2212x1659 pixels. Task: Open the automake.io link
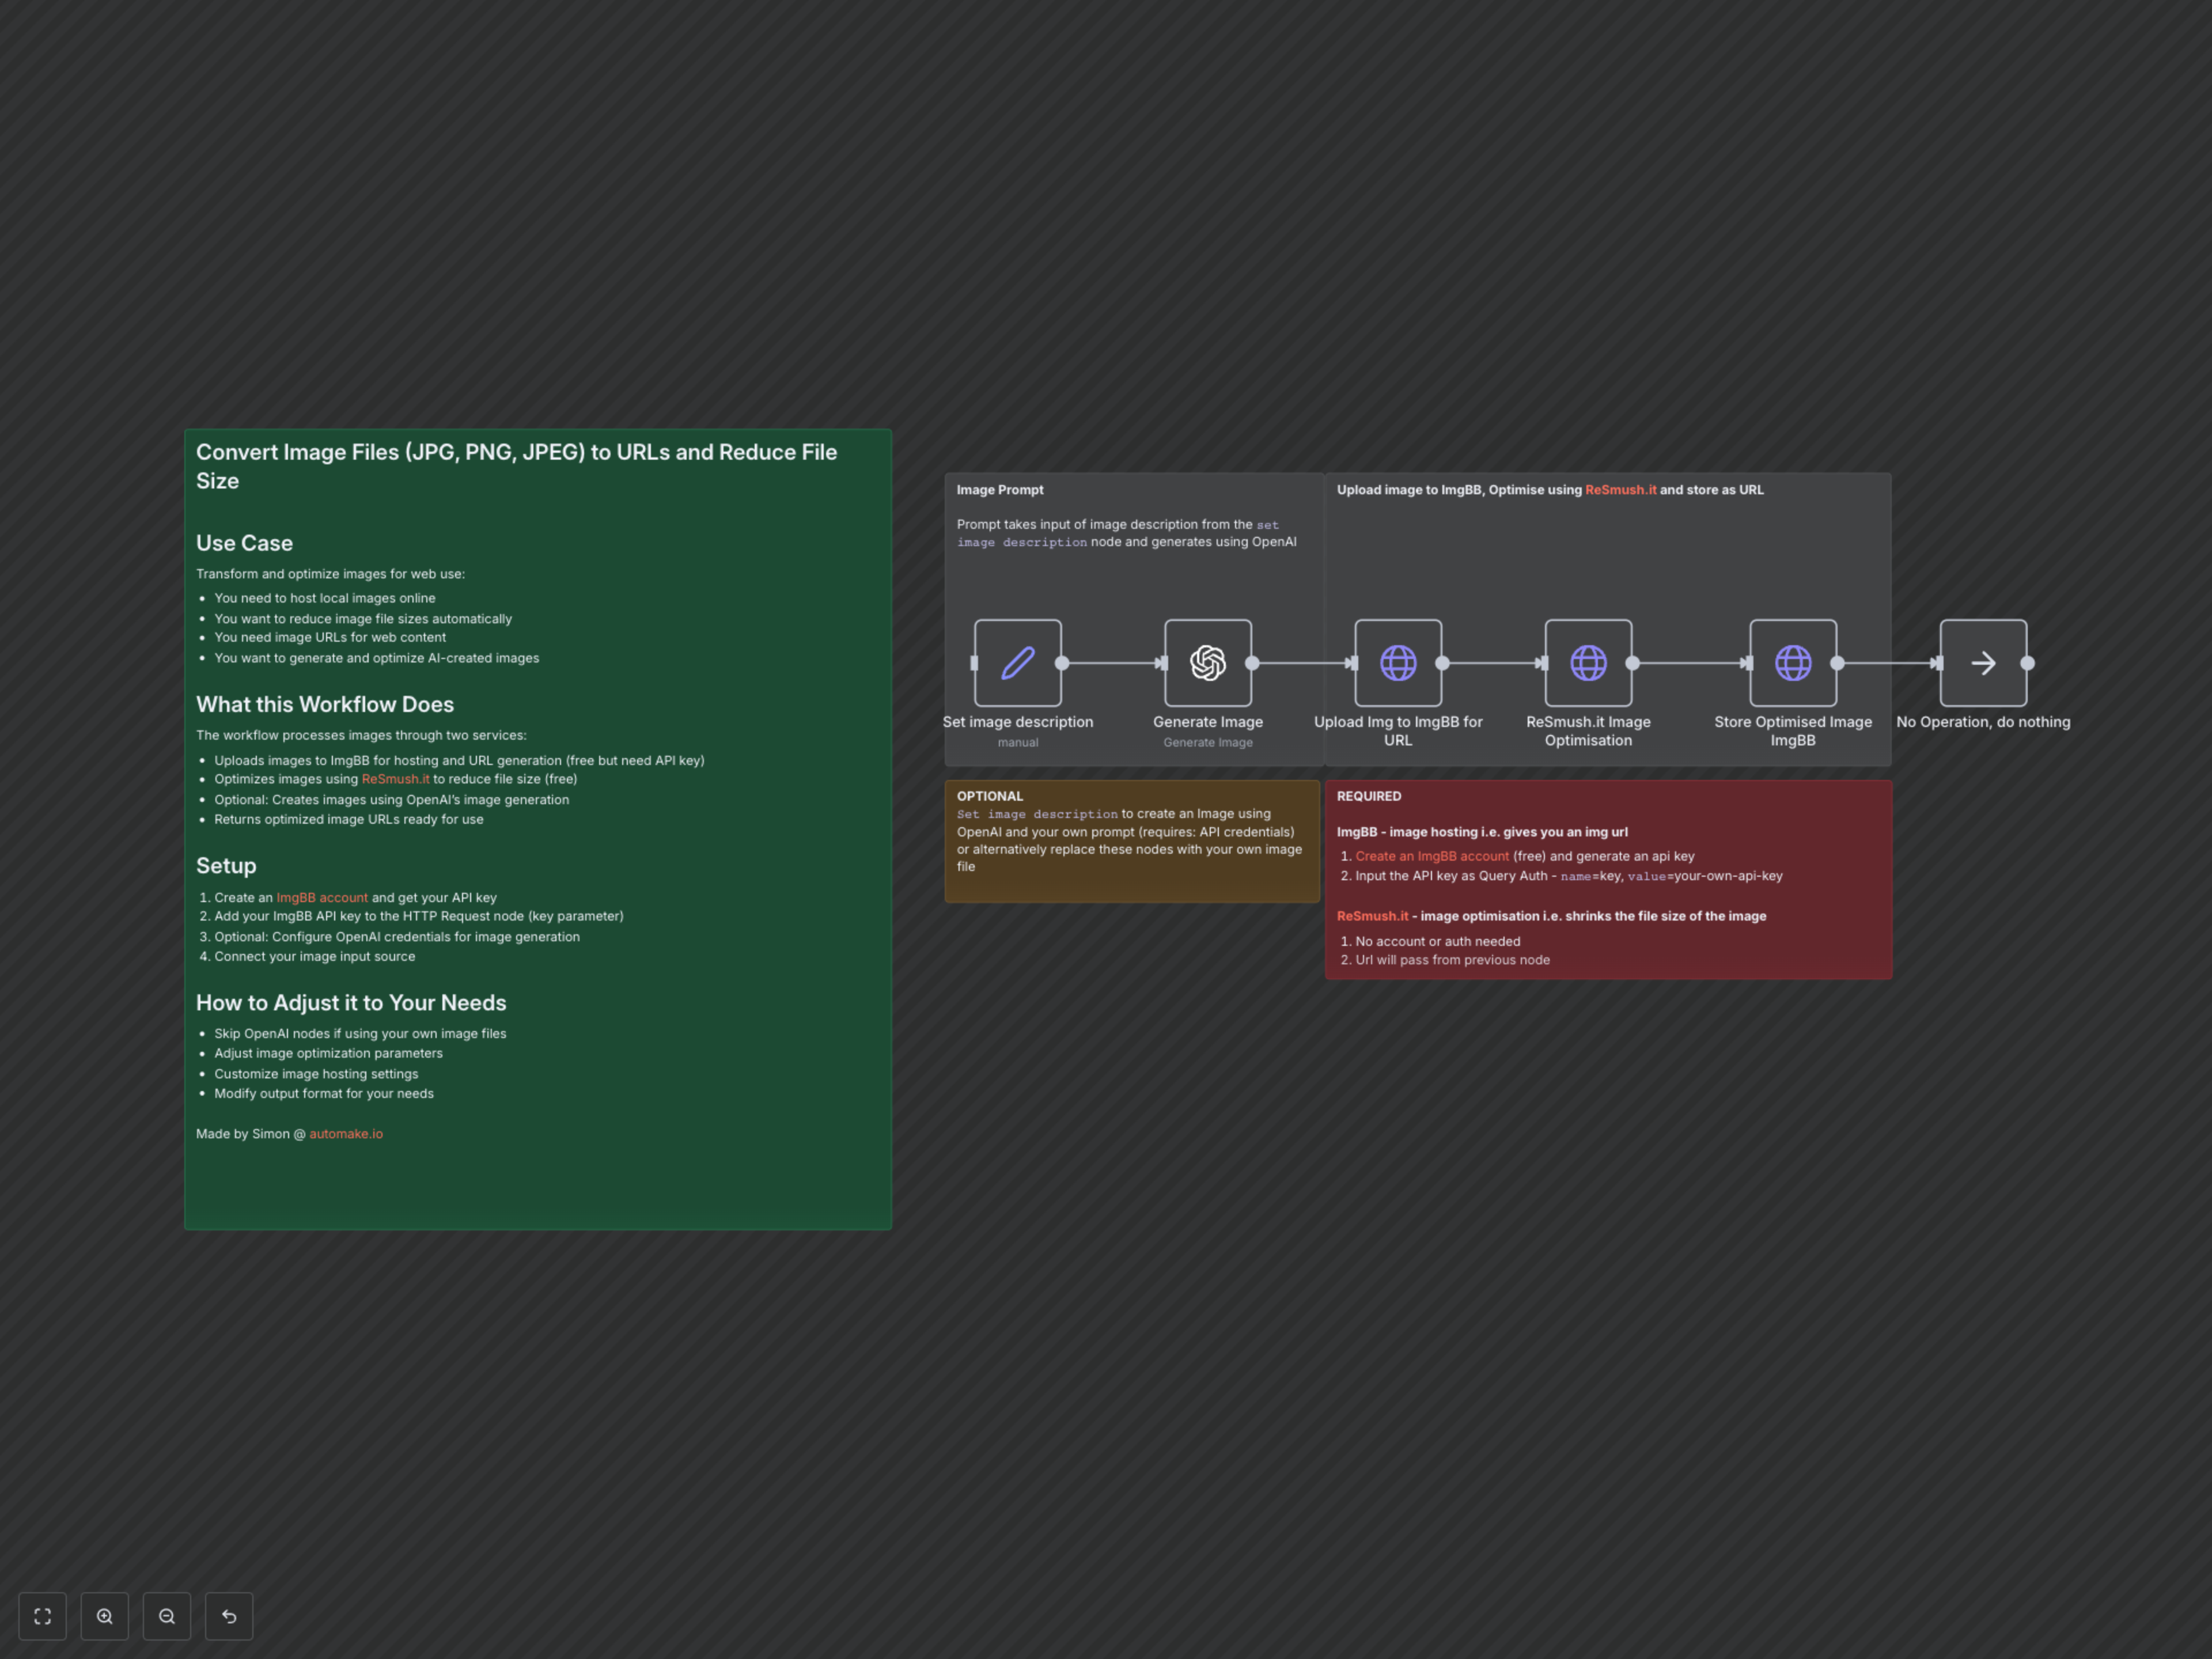pyautogui.click(x=345, y=1133)
